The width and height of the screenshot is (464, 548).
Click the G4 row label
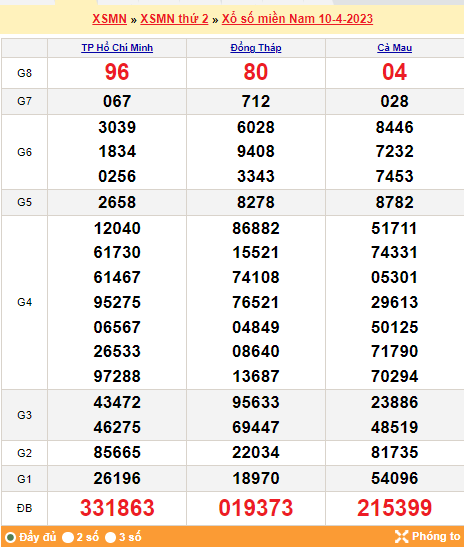tap(24, 302)
